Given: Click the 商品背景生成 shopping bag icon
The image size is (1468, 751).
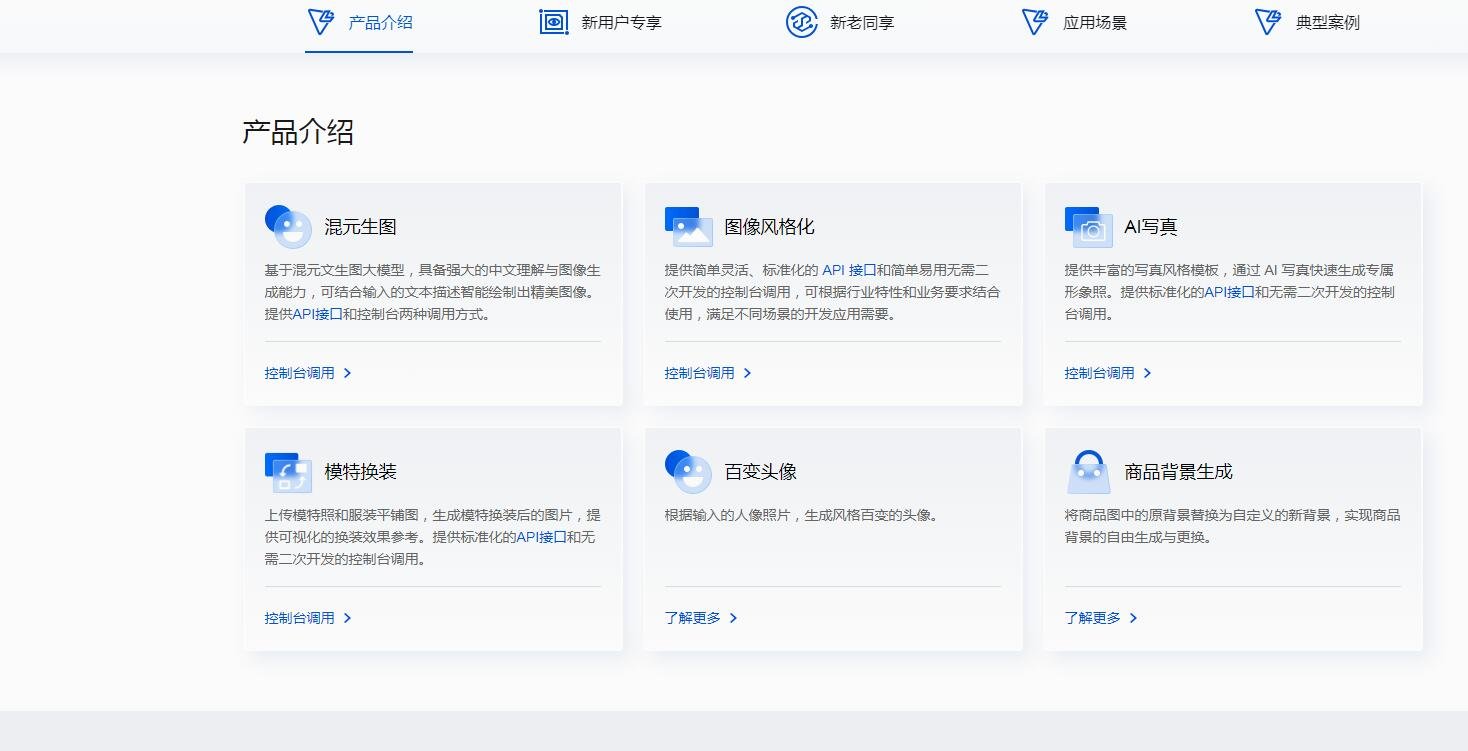Looking at the screenshot, I should (1087, 469).
